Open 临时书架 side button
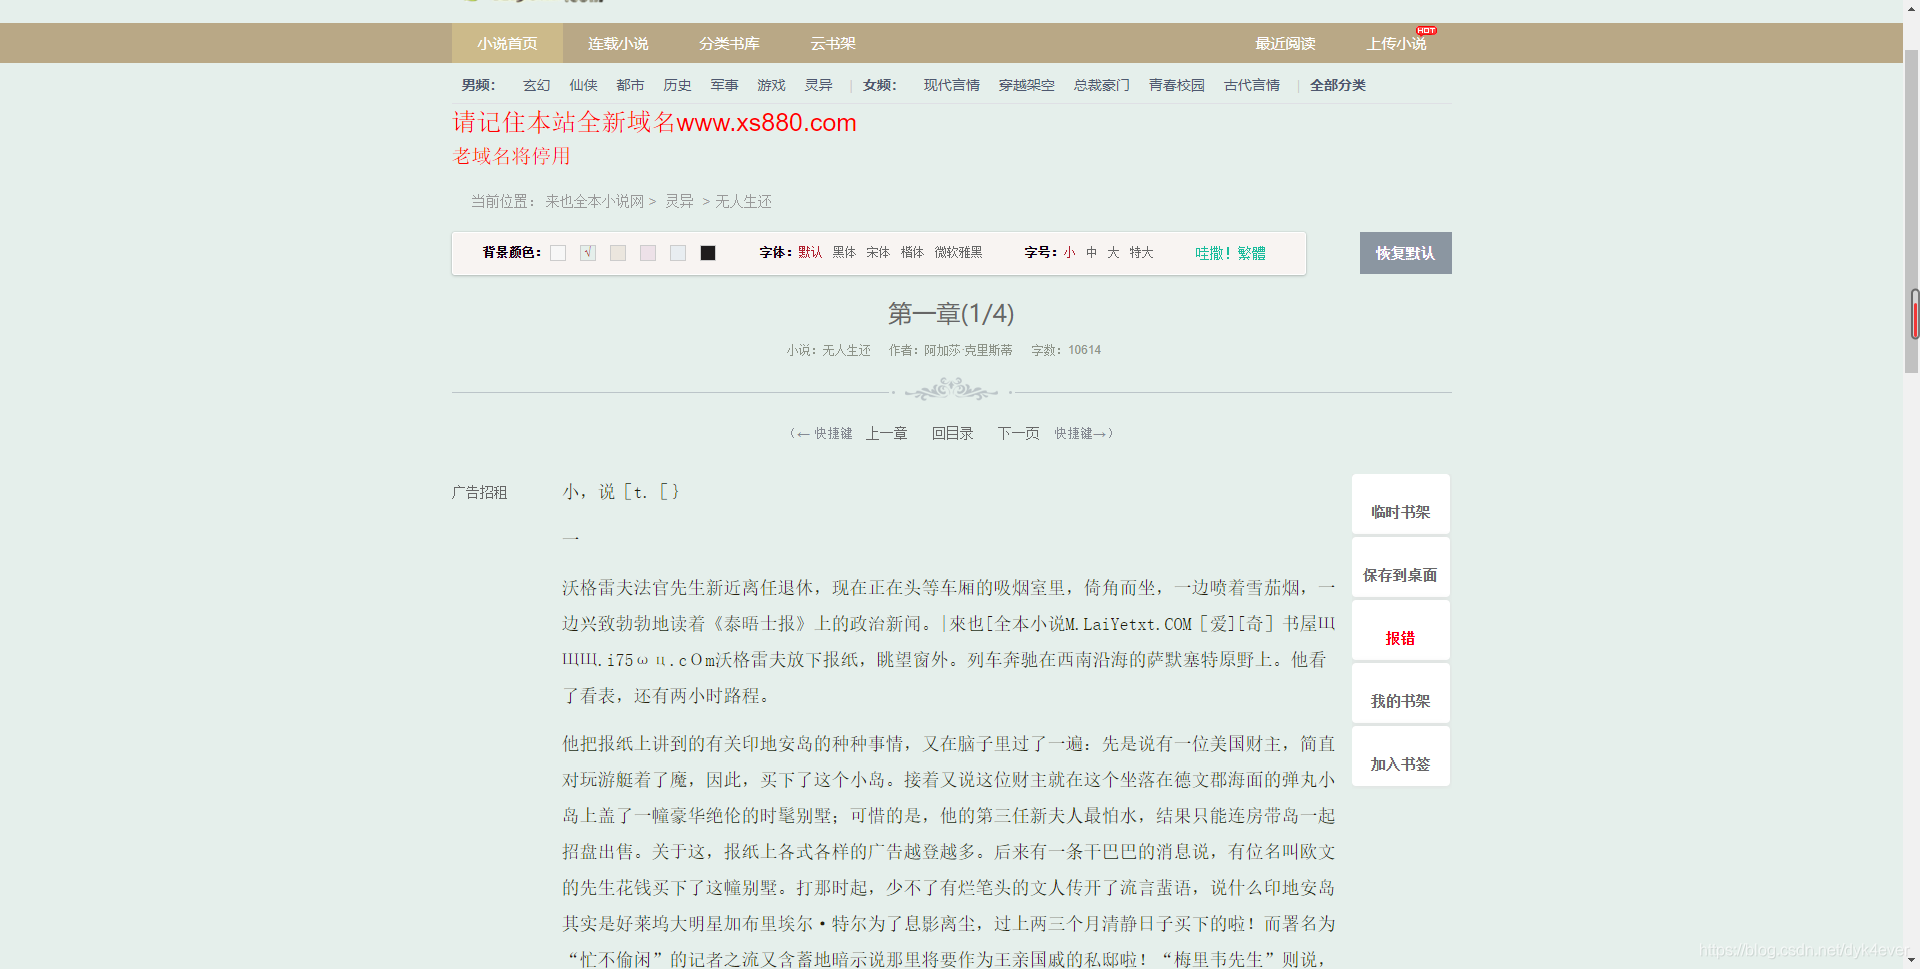This screenshot has width=1920, height=969. tap(1400, 504)
